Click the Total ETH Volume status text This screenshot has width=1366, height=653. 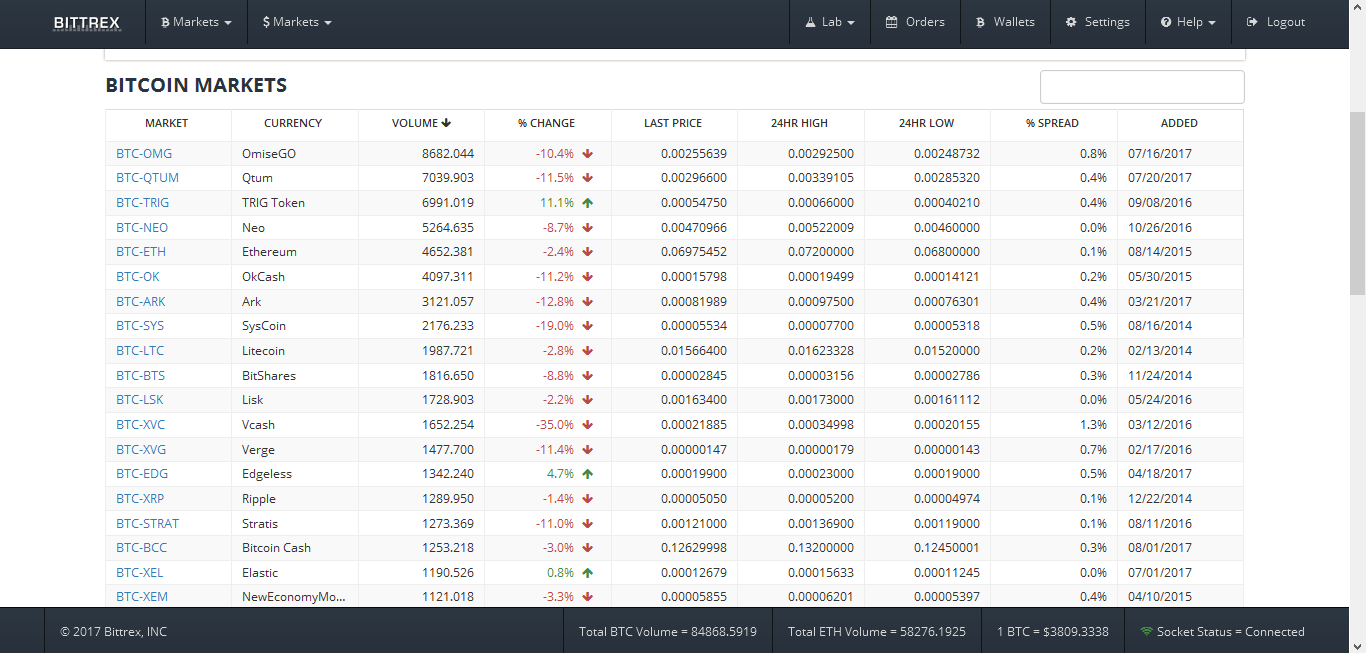[877, 631]
